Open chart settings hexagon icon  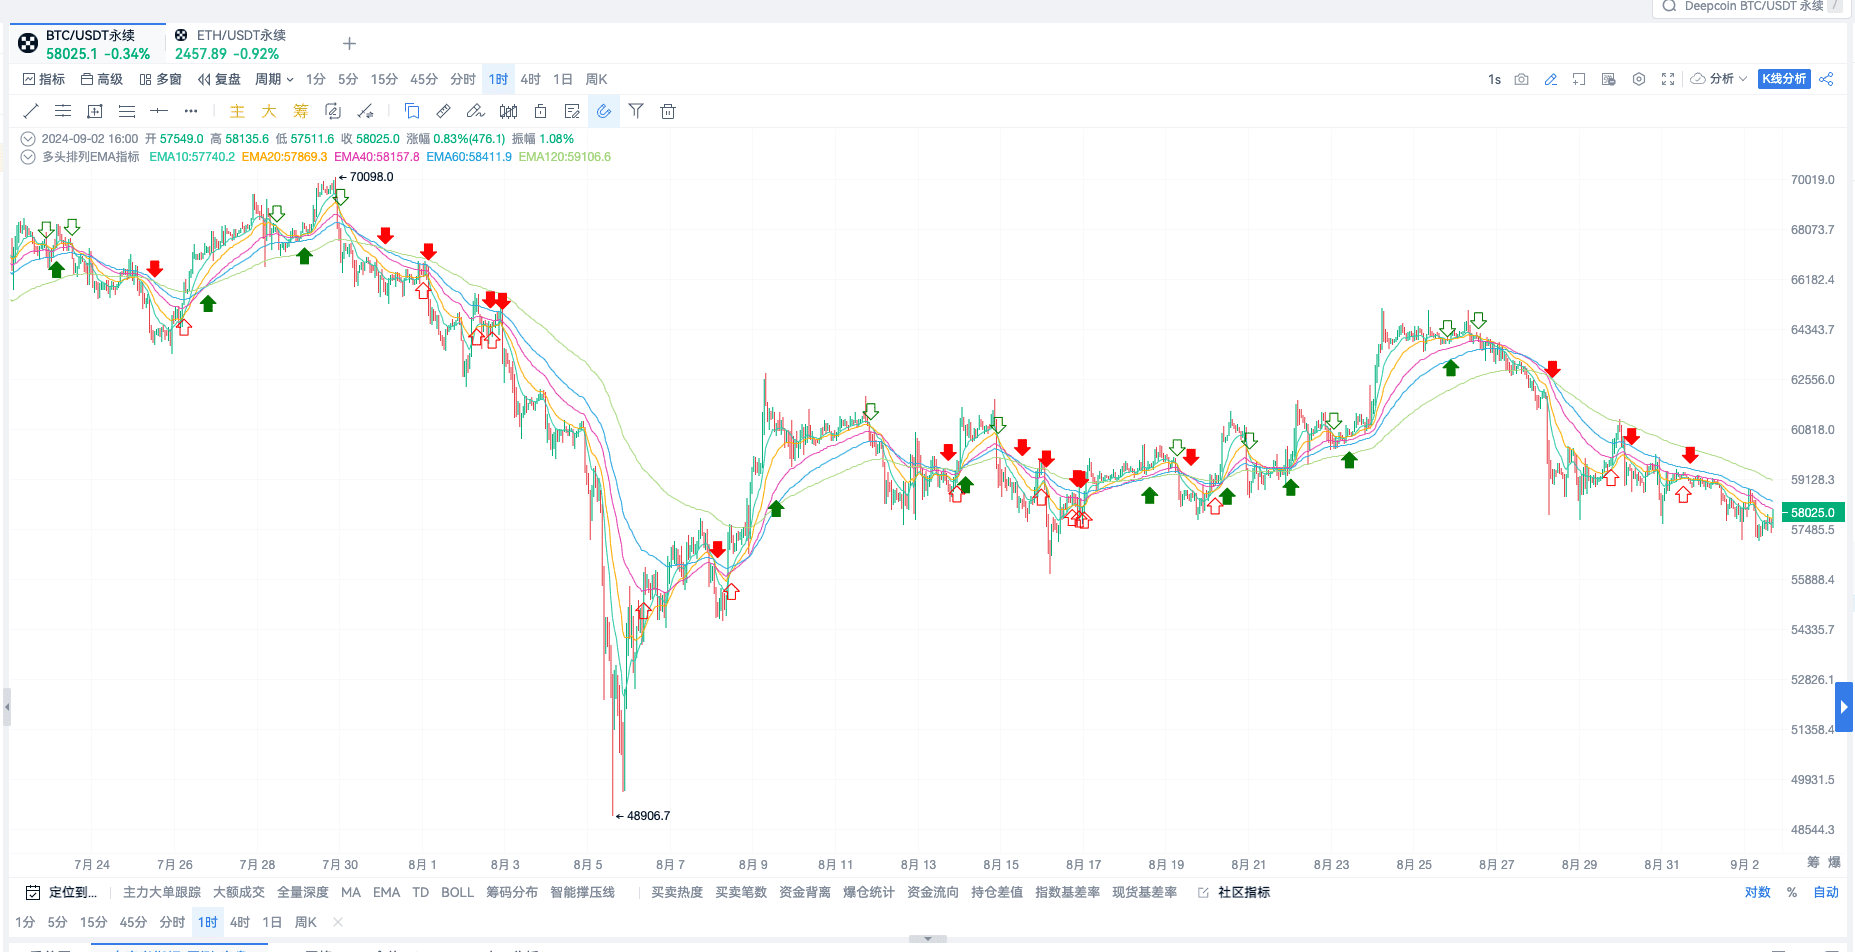tap(1639, 79)
